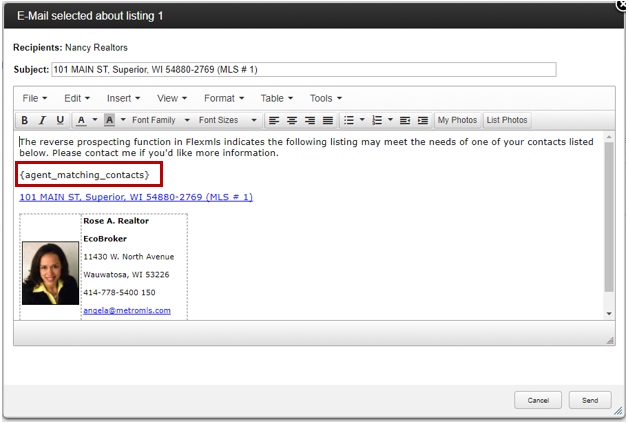This screenshot has width=629, height=423.
Task: Center align the text
Action: [292, 120]
